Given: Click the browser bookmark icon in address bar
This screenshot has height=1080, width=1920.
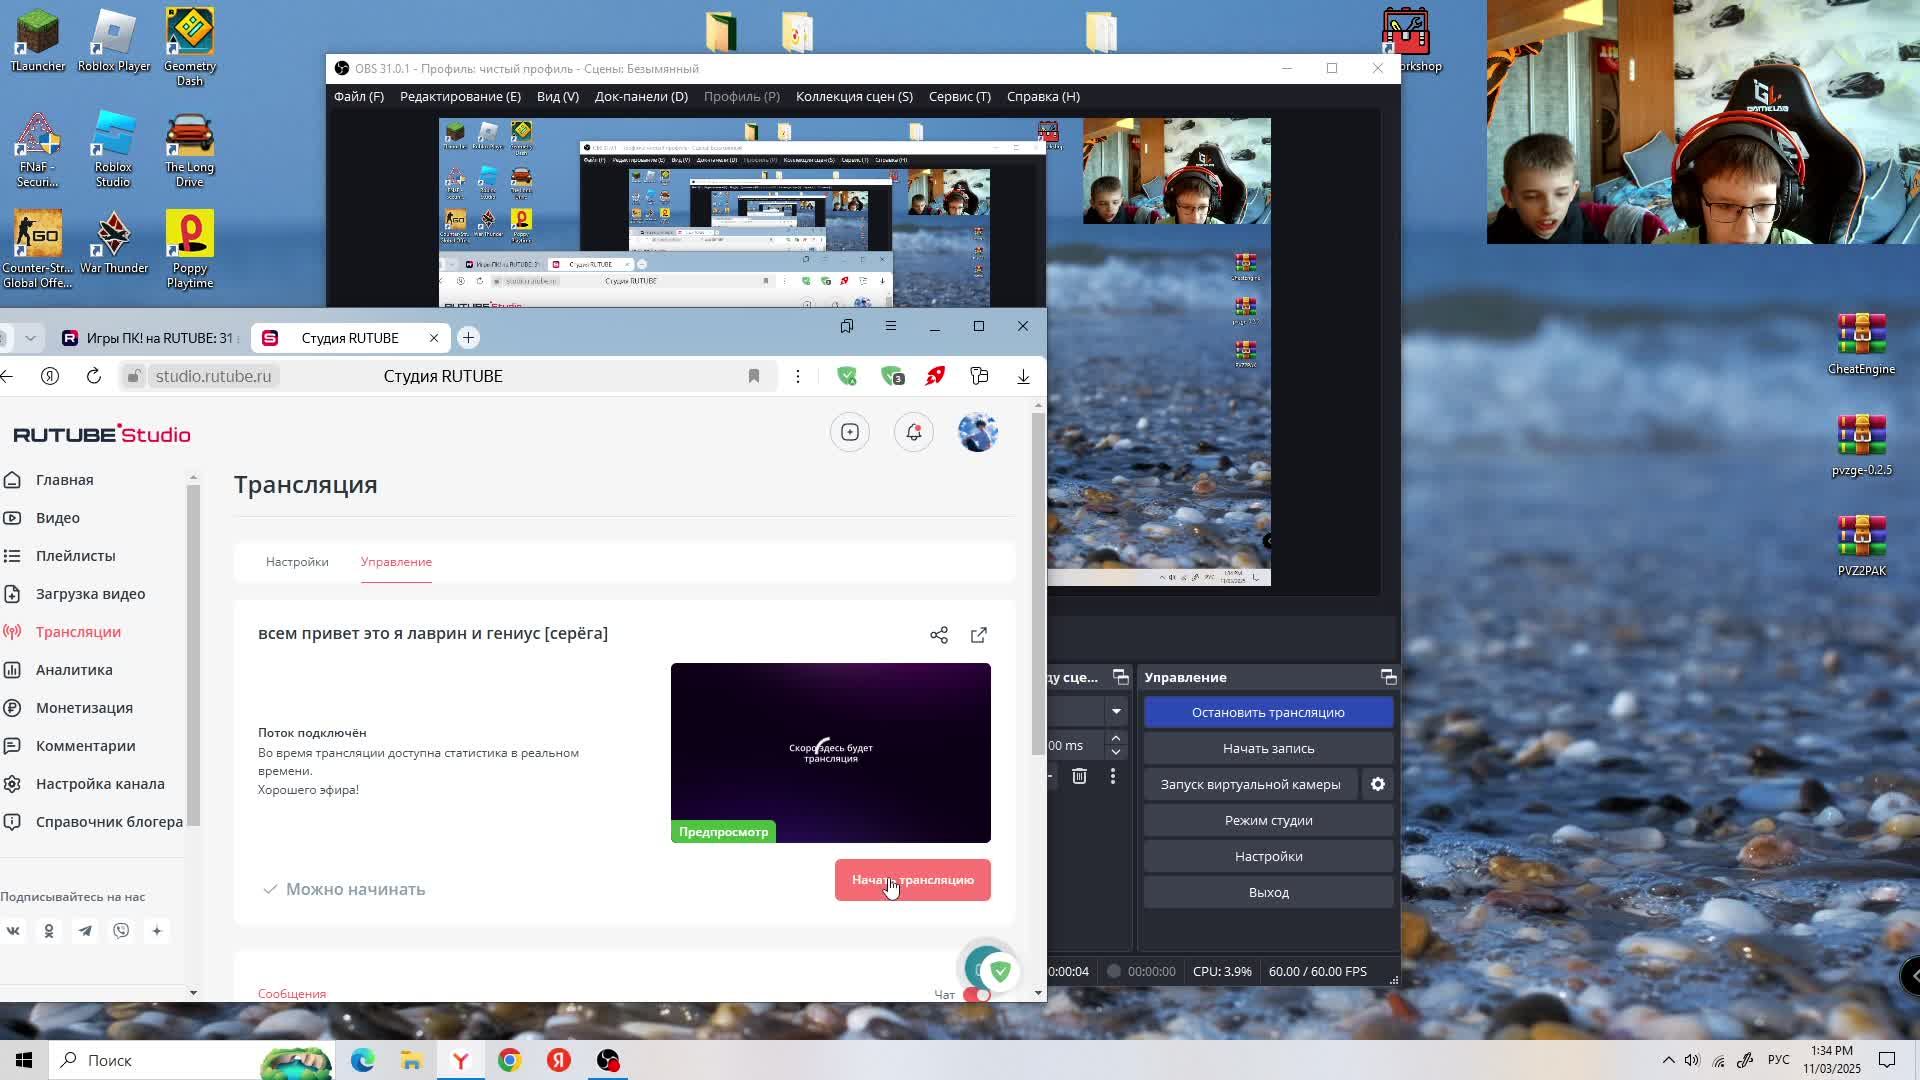Looking at the screenshot, I should 754,376.
